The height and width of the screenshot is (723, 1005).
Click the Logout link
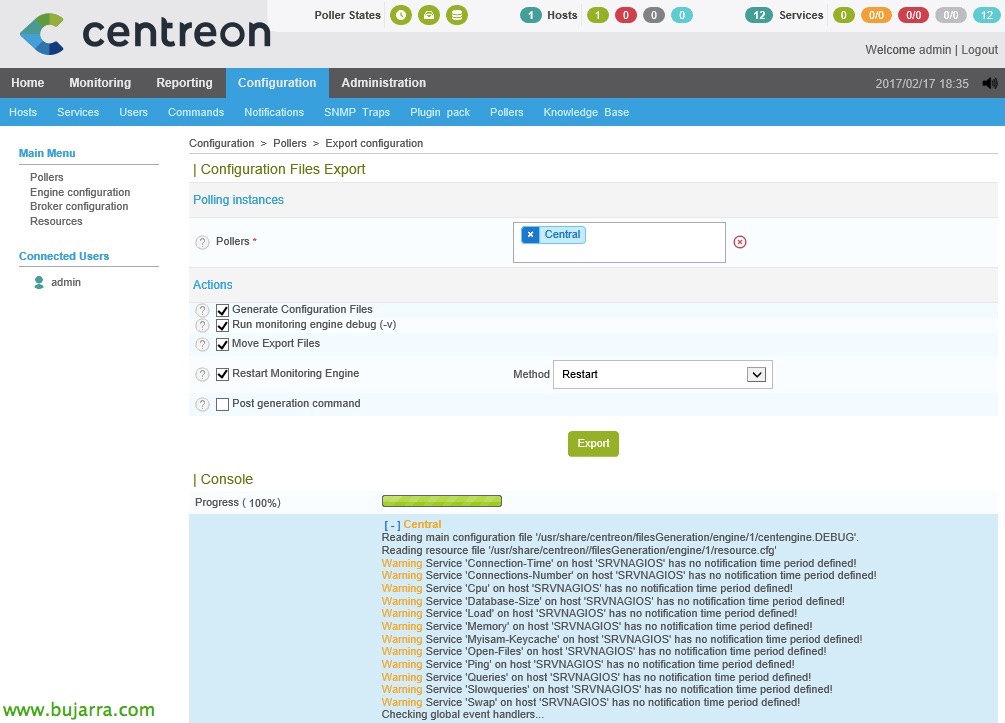[x=979, y=49]
